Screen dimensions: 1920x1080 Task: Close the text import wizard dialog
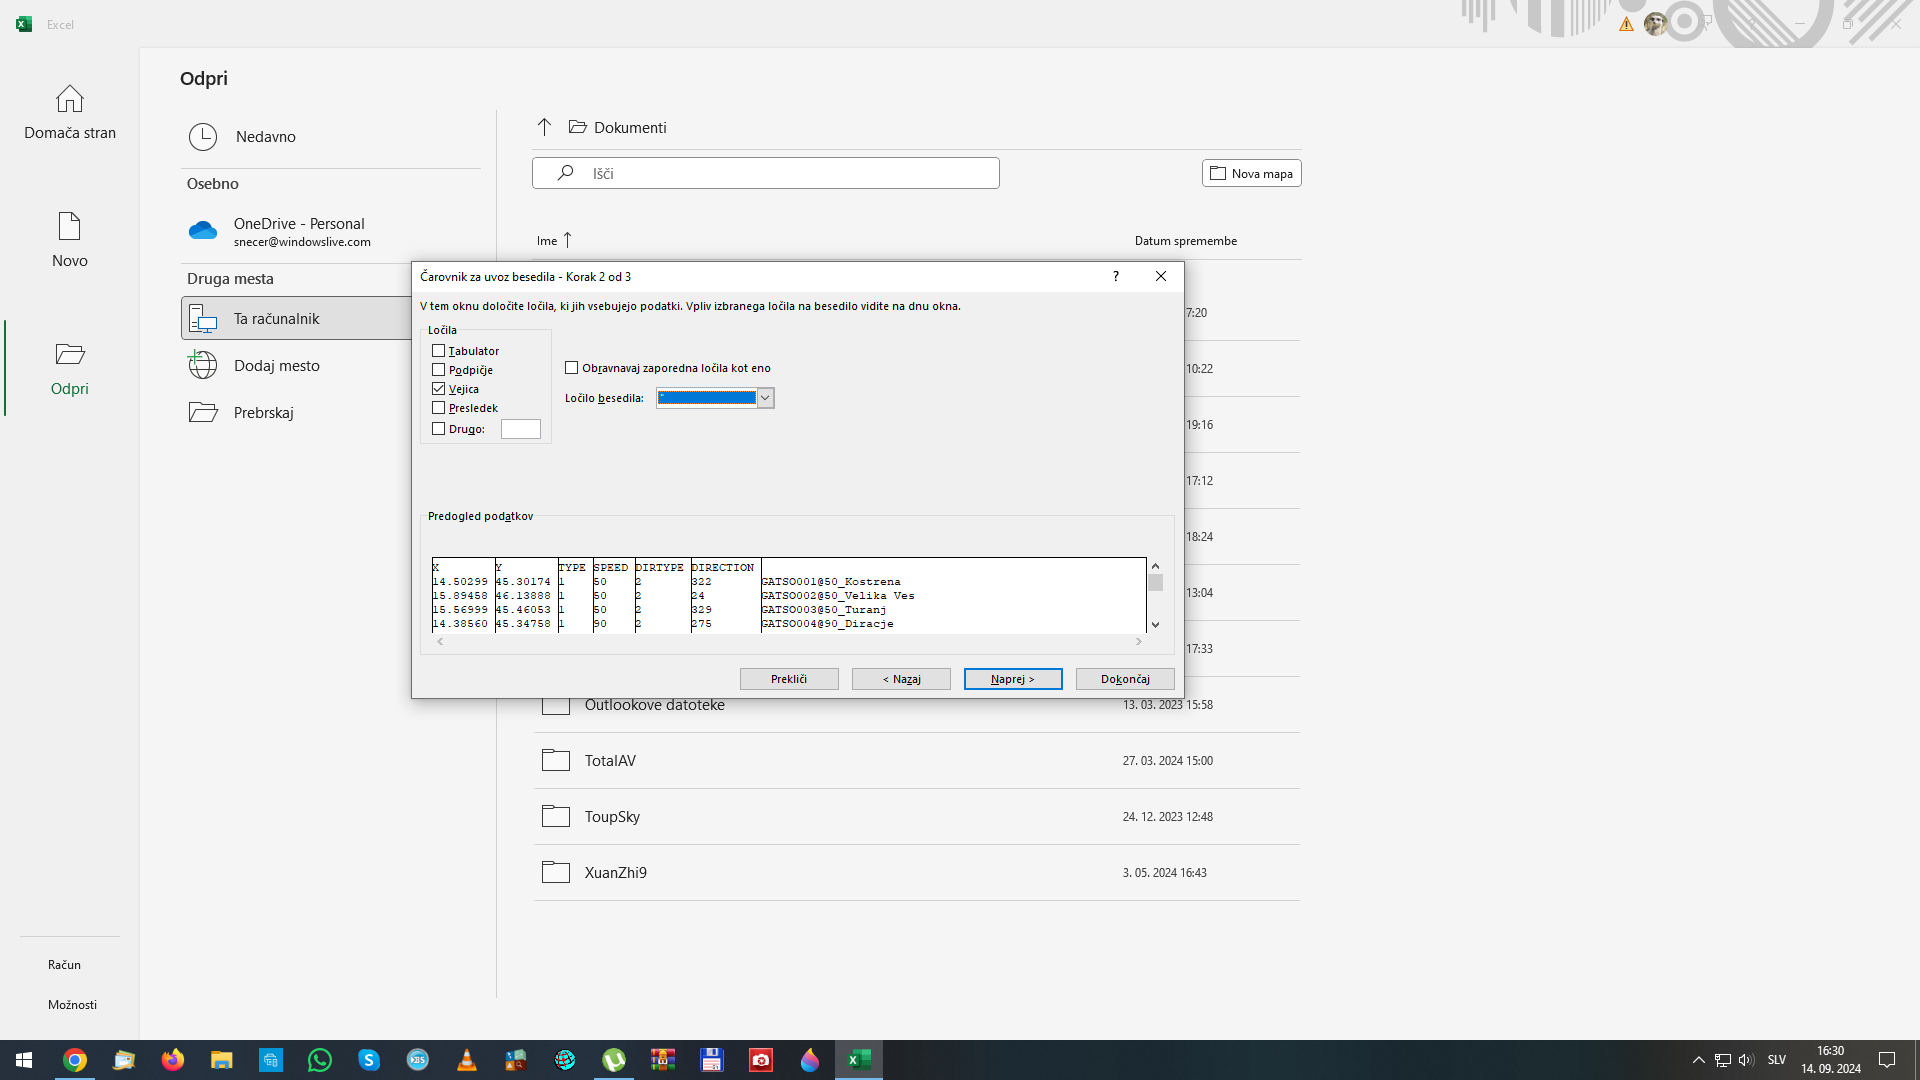1161,276
